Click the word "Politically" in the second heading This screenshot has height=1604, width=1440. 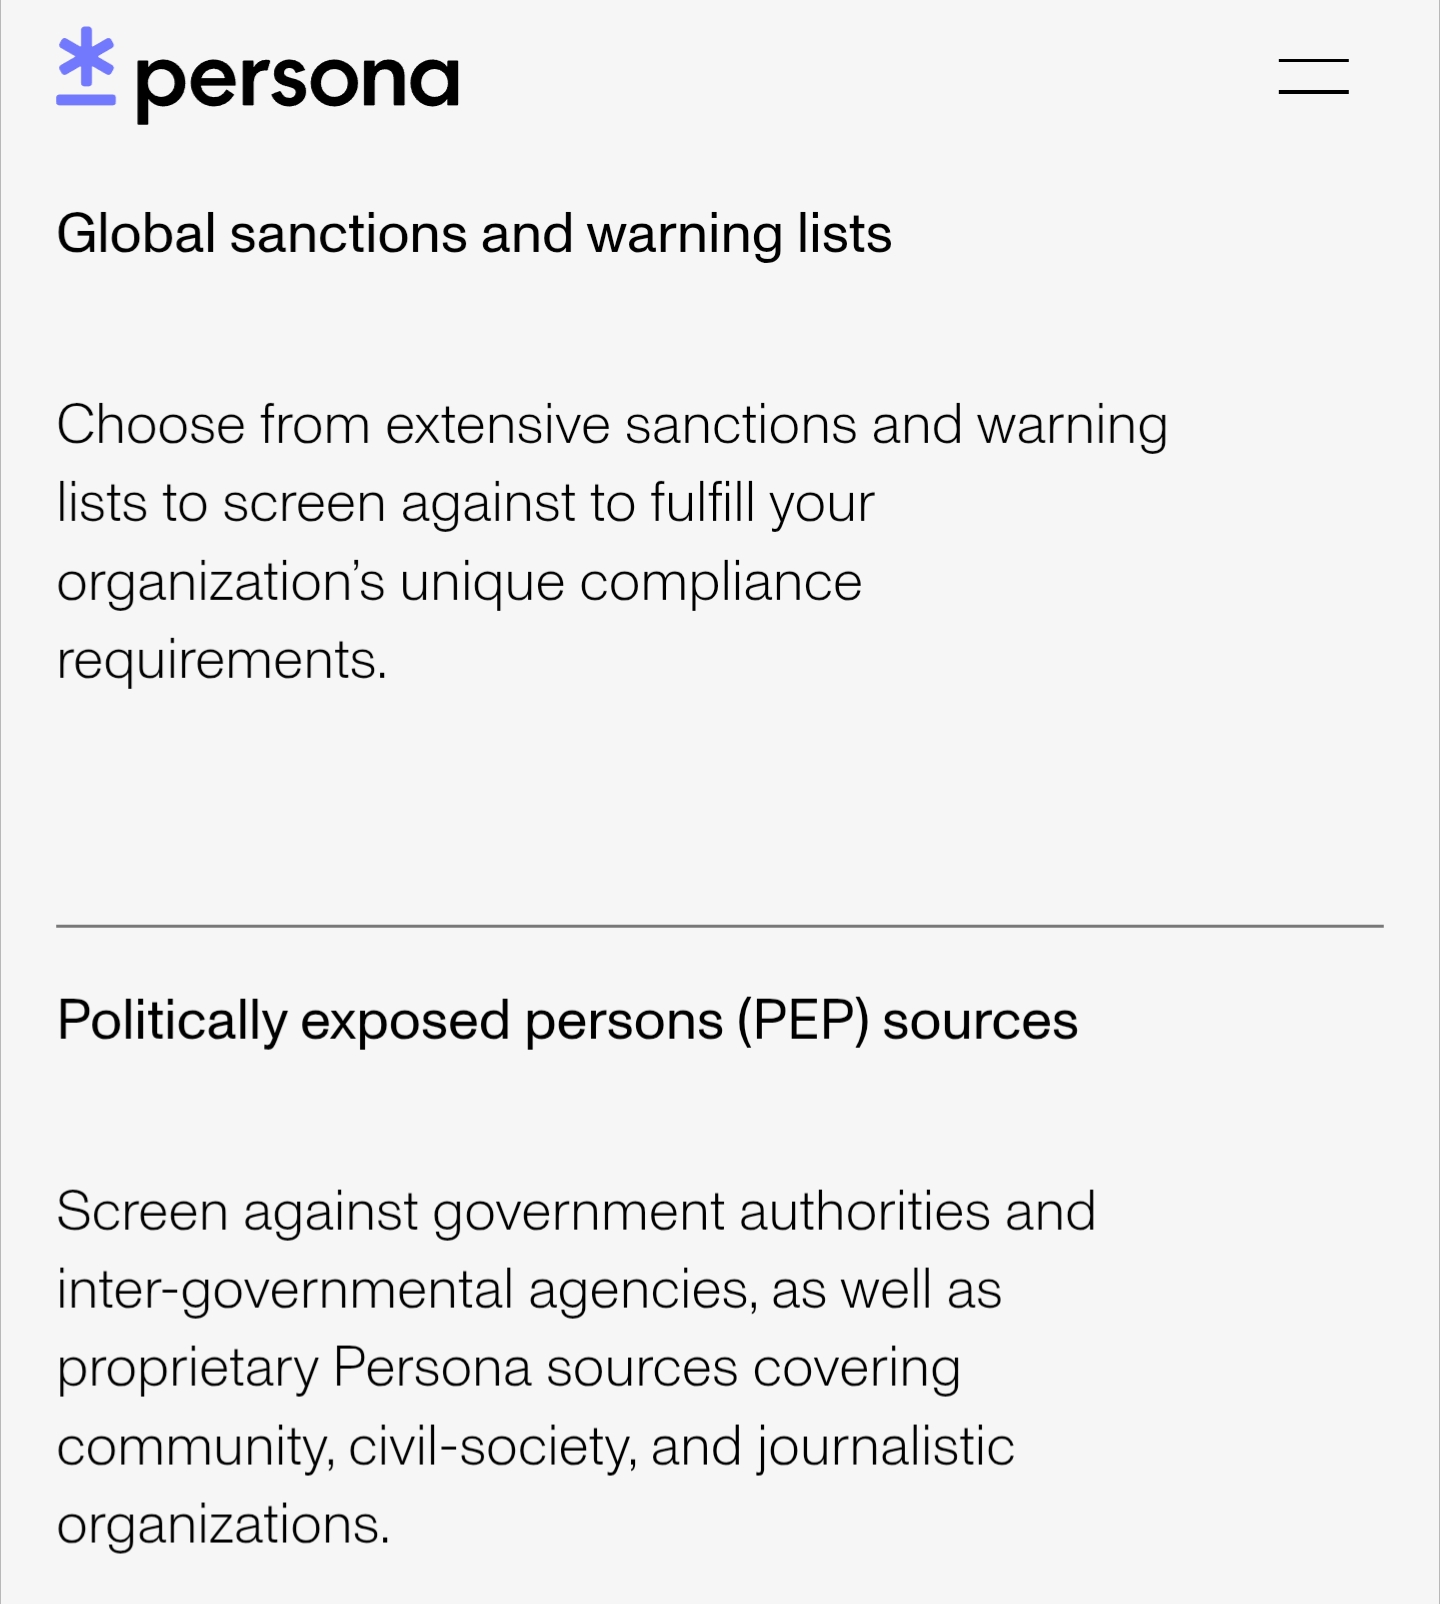click(x=172, y=1021)
